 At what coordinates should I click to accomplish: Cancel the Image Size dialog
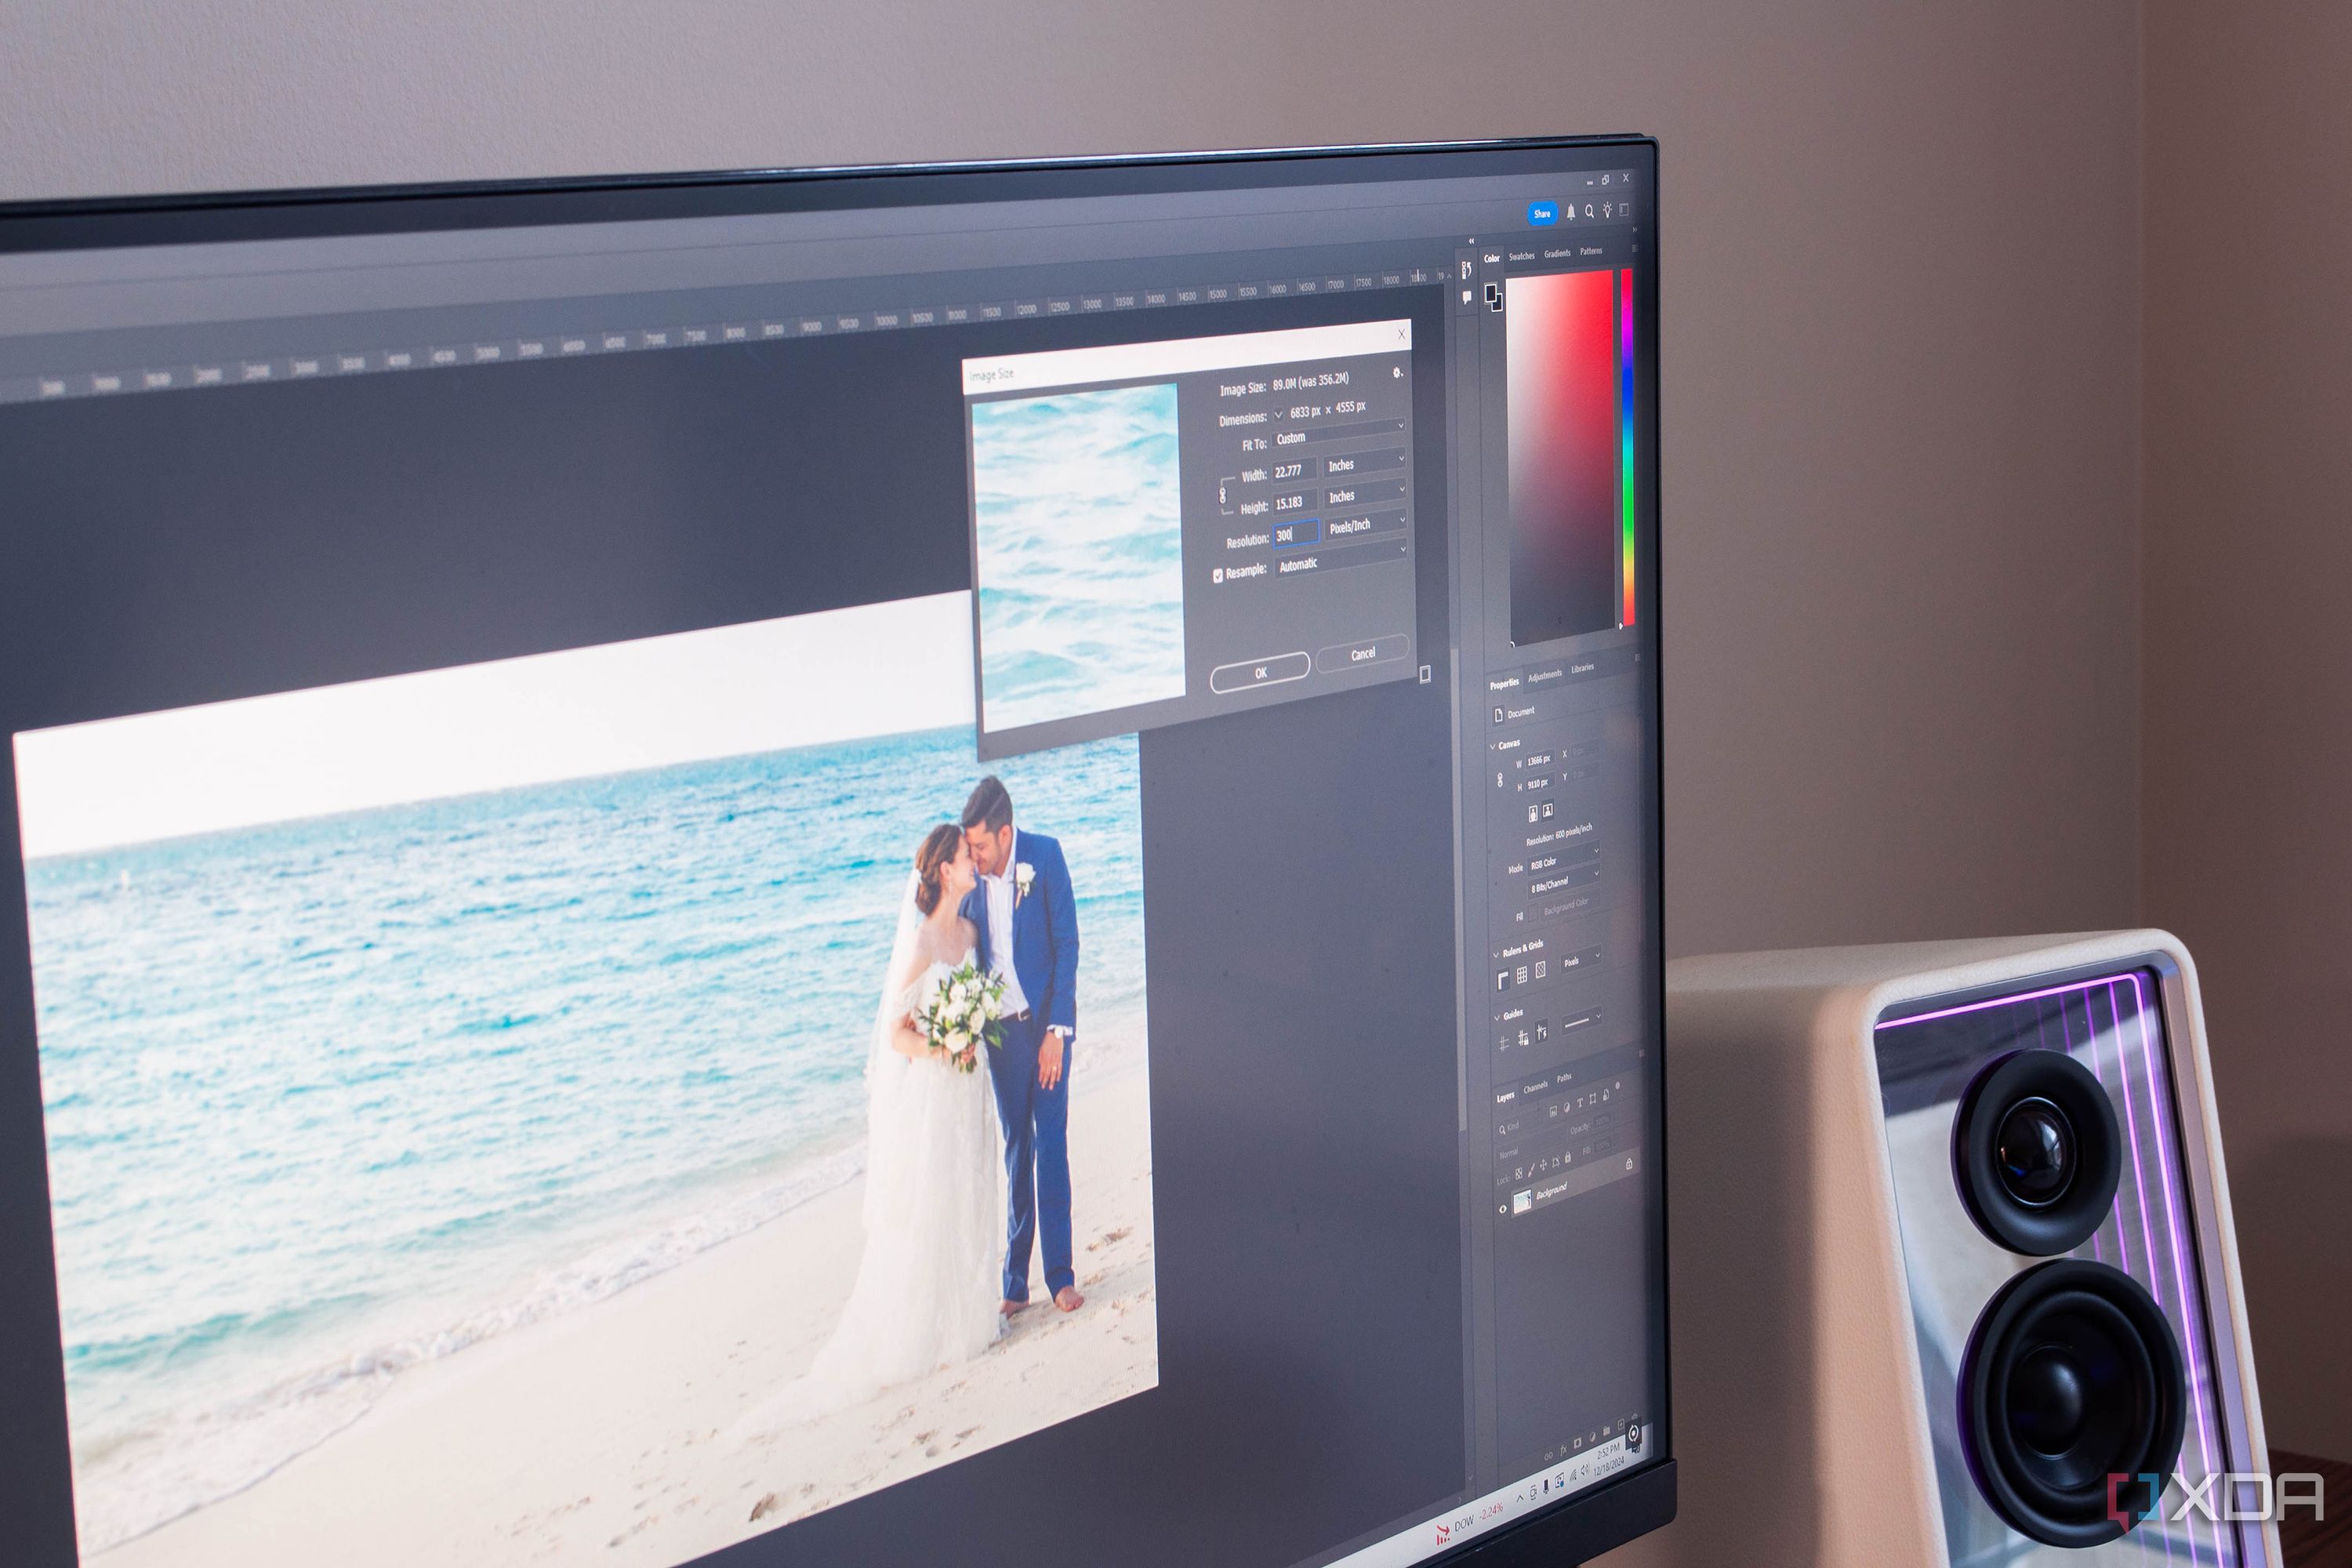(x=1363, y=653)
